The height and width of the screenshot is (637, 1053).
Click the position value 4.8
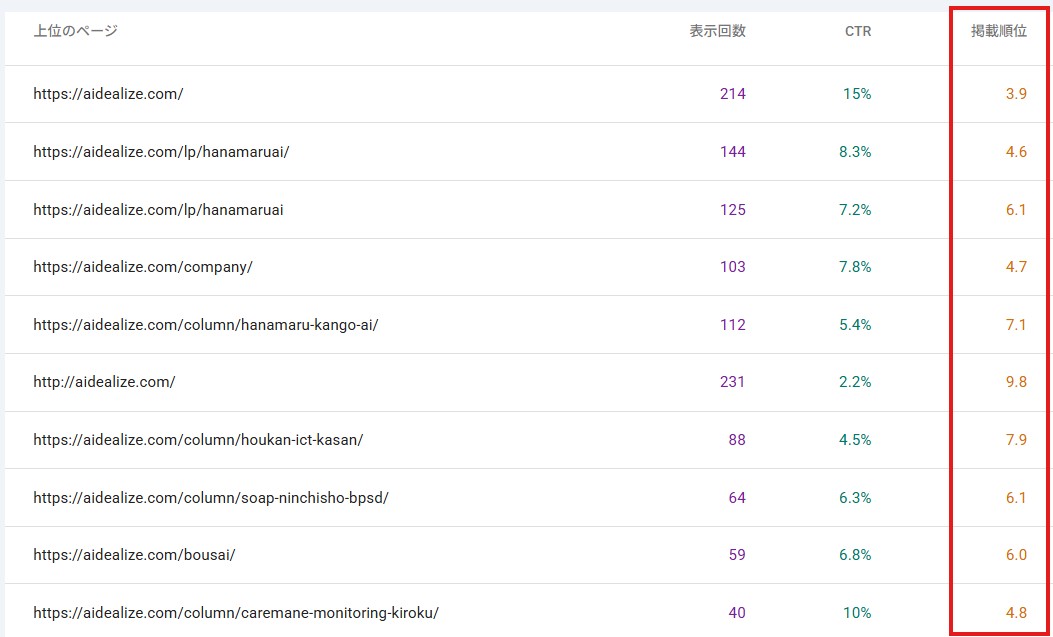click(x=1016, y=612)
